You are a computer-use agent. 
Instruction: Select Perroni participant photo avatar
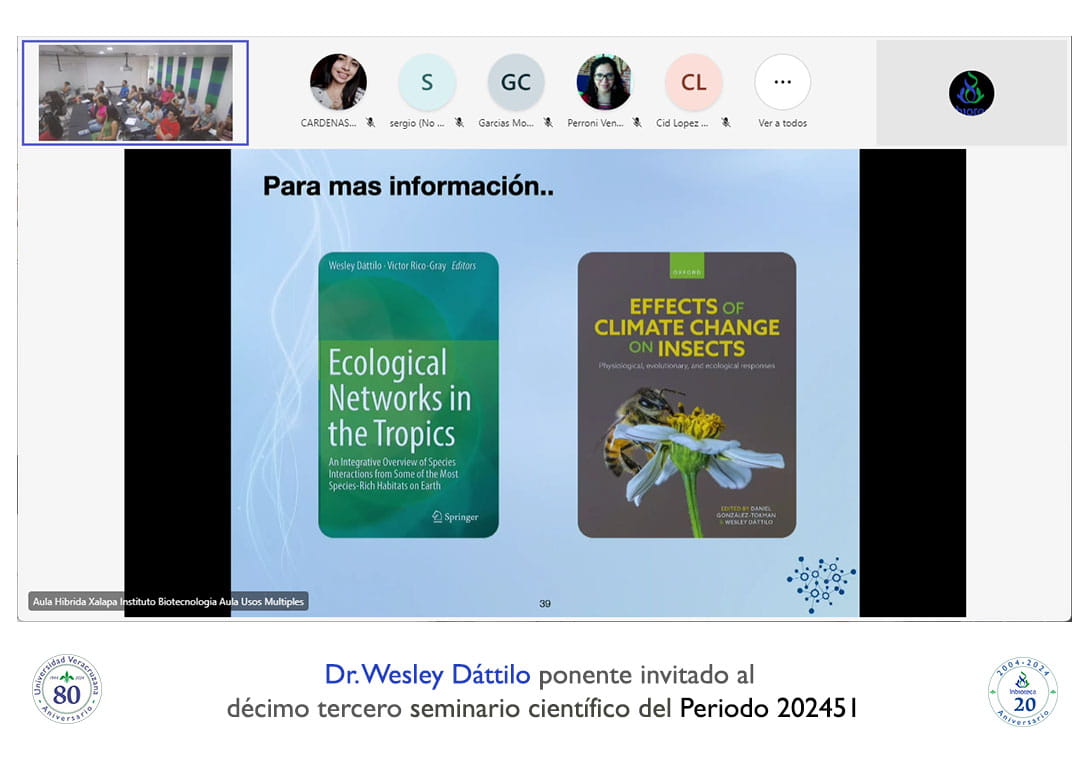pyautogui.click(x=604, y=82)
